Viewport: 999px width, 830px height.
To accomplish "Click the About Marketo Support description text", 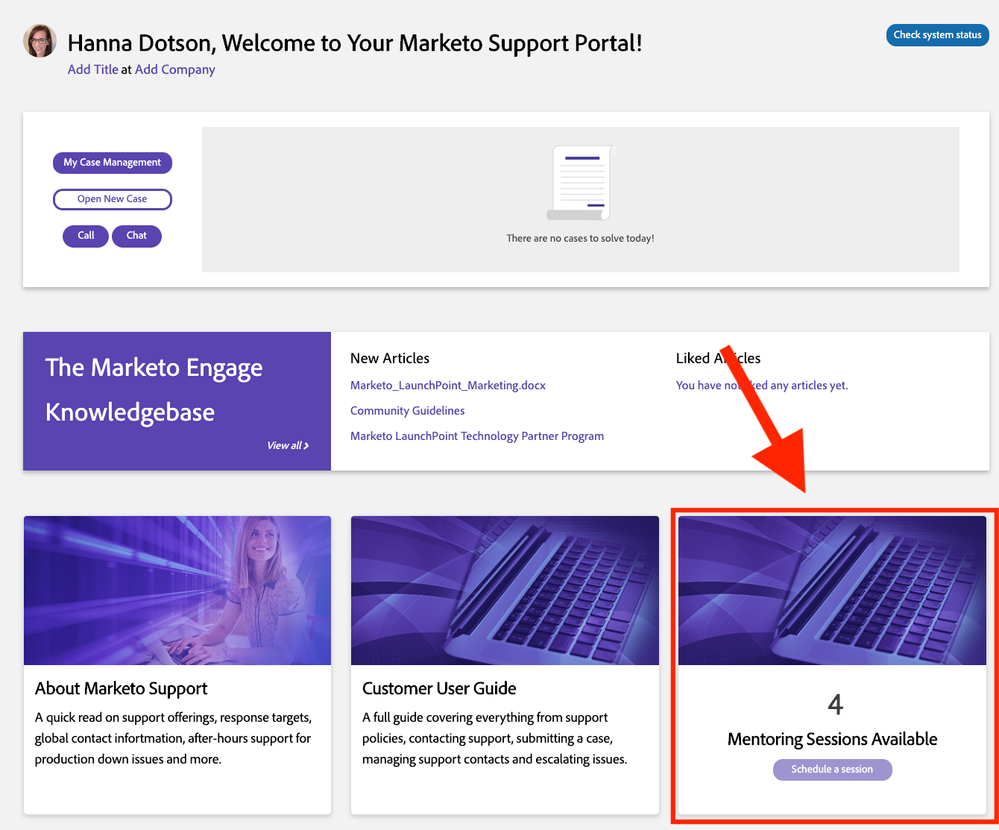I will point(173,738).
